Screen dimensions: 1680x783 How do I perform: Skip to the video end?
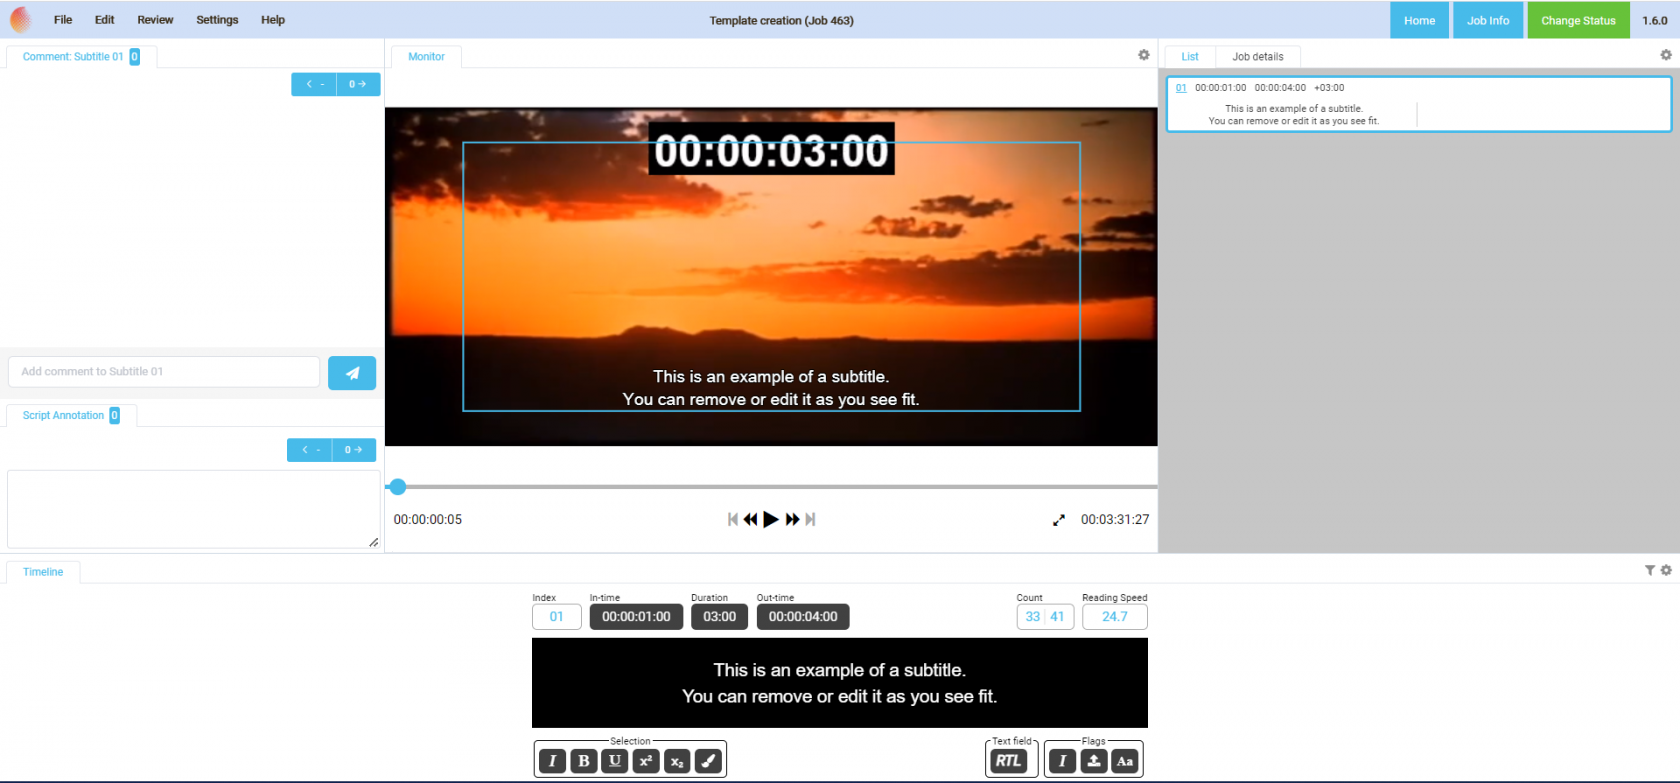coord(810,519)
